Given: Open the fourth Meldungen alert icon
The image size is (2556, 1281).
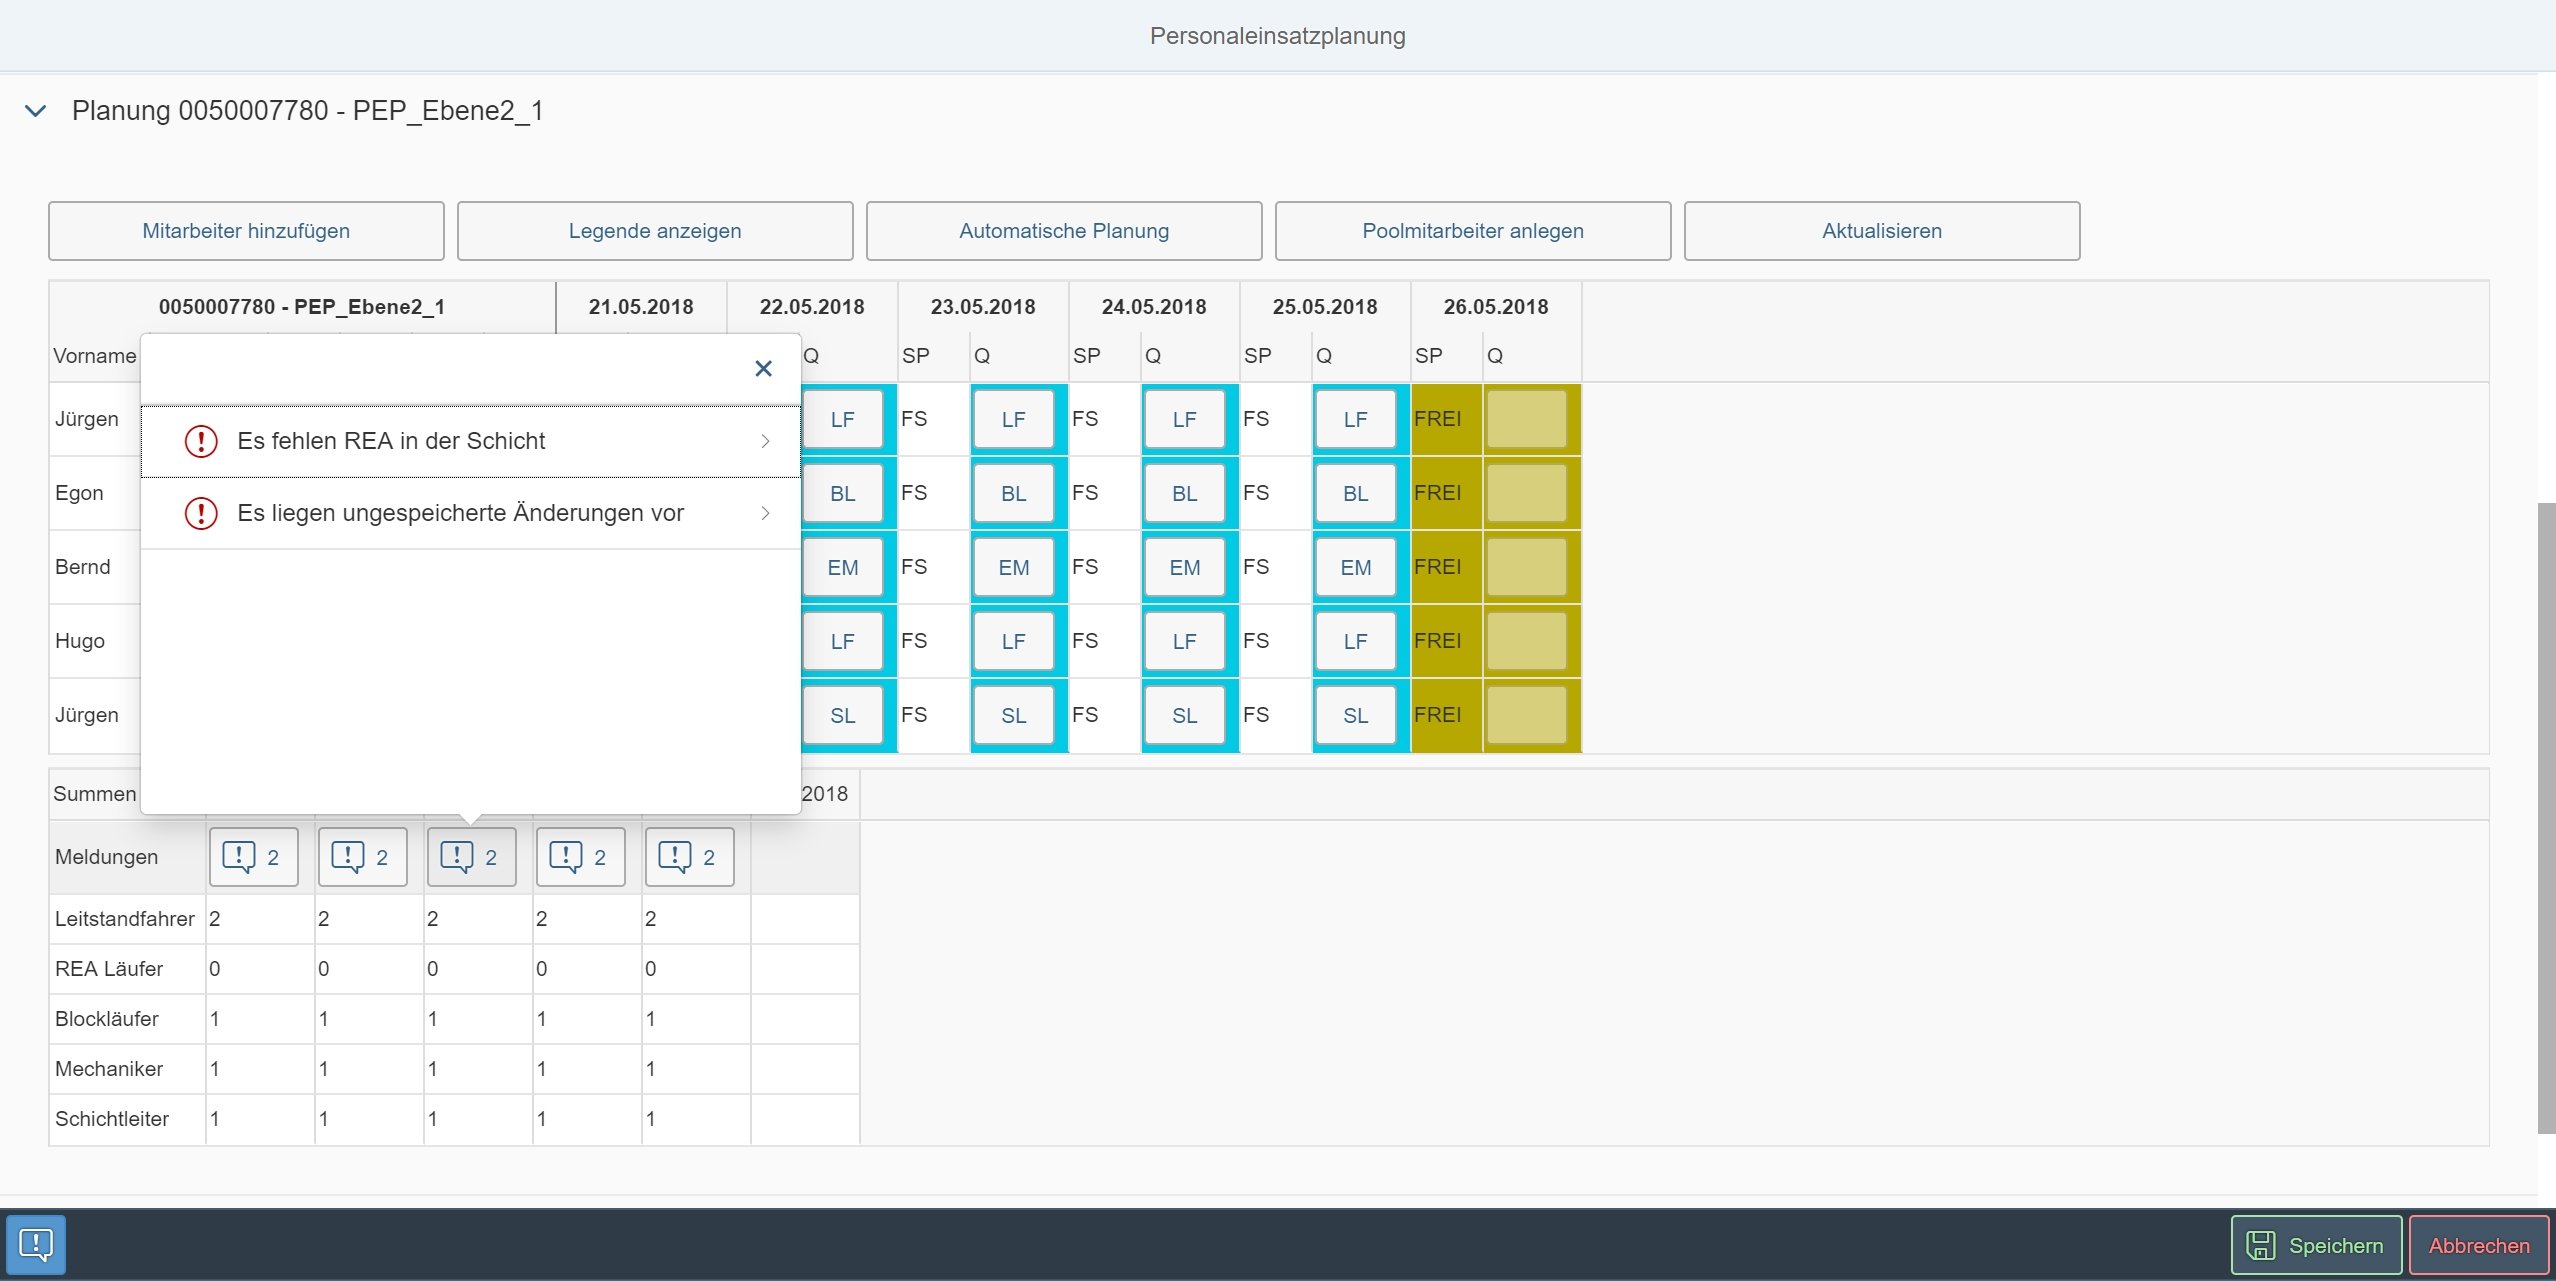Looking at the screenshot, I should click(580, 857).
